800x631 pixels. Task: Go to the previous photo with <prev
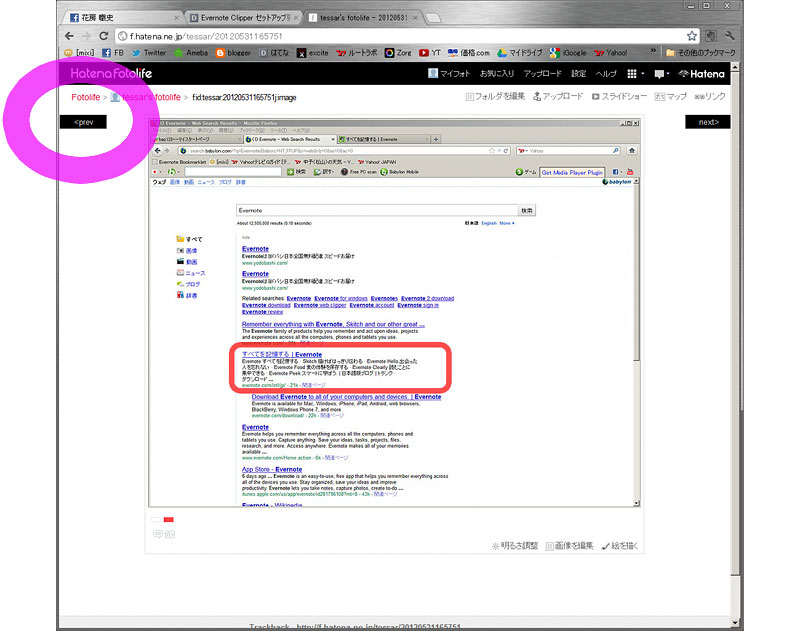83,122
